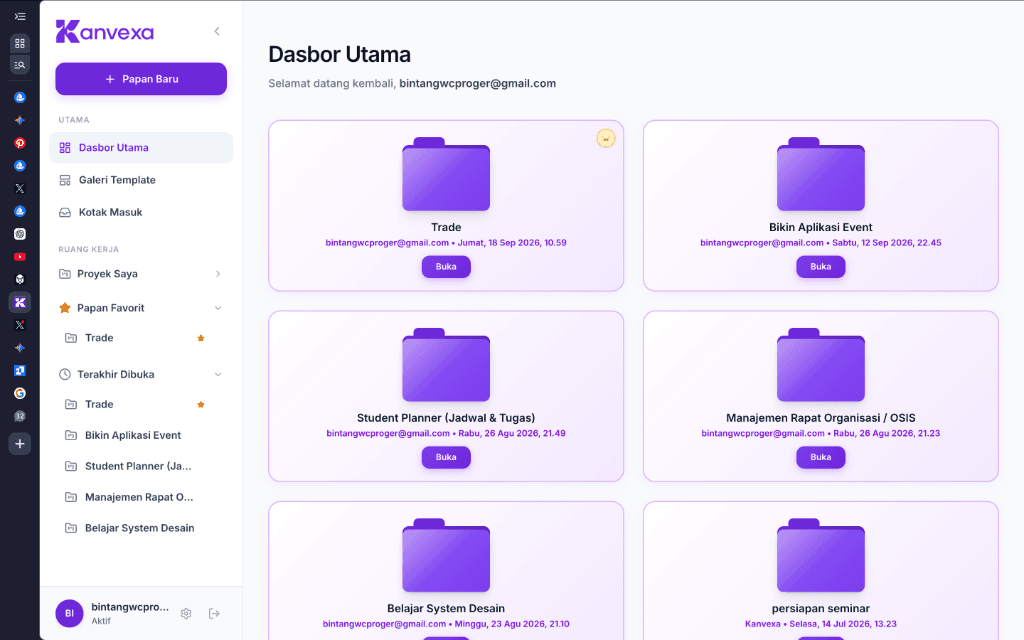
Task: Click the Dasbor Utama page heading
Action: click(340, 54)
